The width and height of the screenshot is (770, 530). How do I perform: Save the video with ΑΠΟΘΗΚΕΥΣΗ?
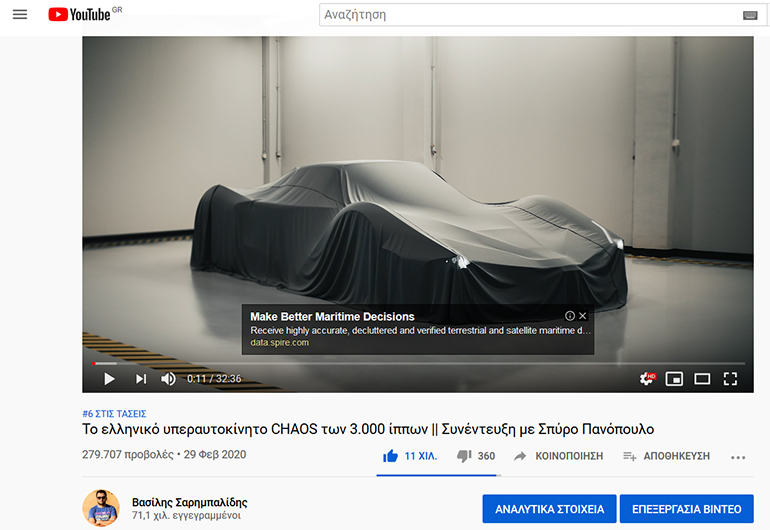pyautogui.click(x=666, y=456)
